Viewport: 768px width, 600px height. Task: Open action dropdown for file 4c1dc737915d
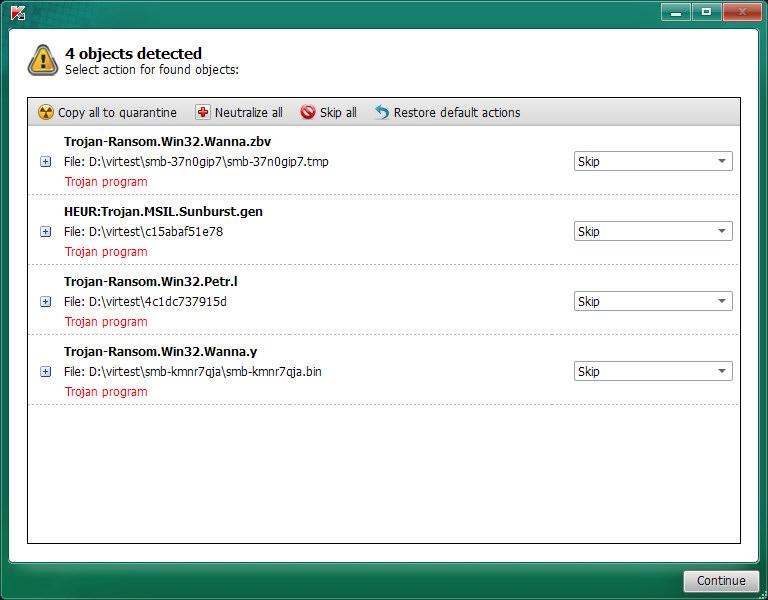pos(653,301)
